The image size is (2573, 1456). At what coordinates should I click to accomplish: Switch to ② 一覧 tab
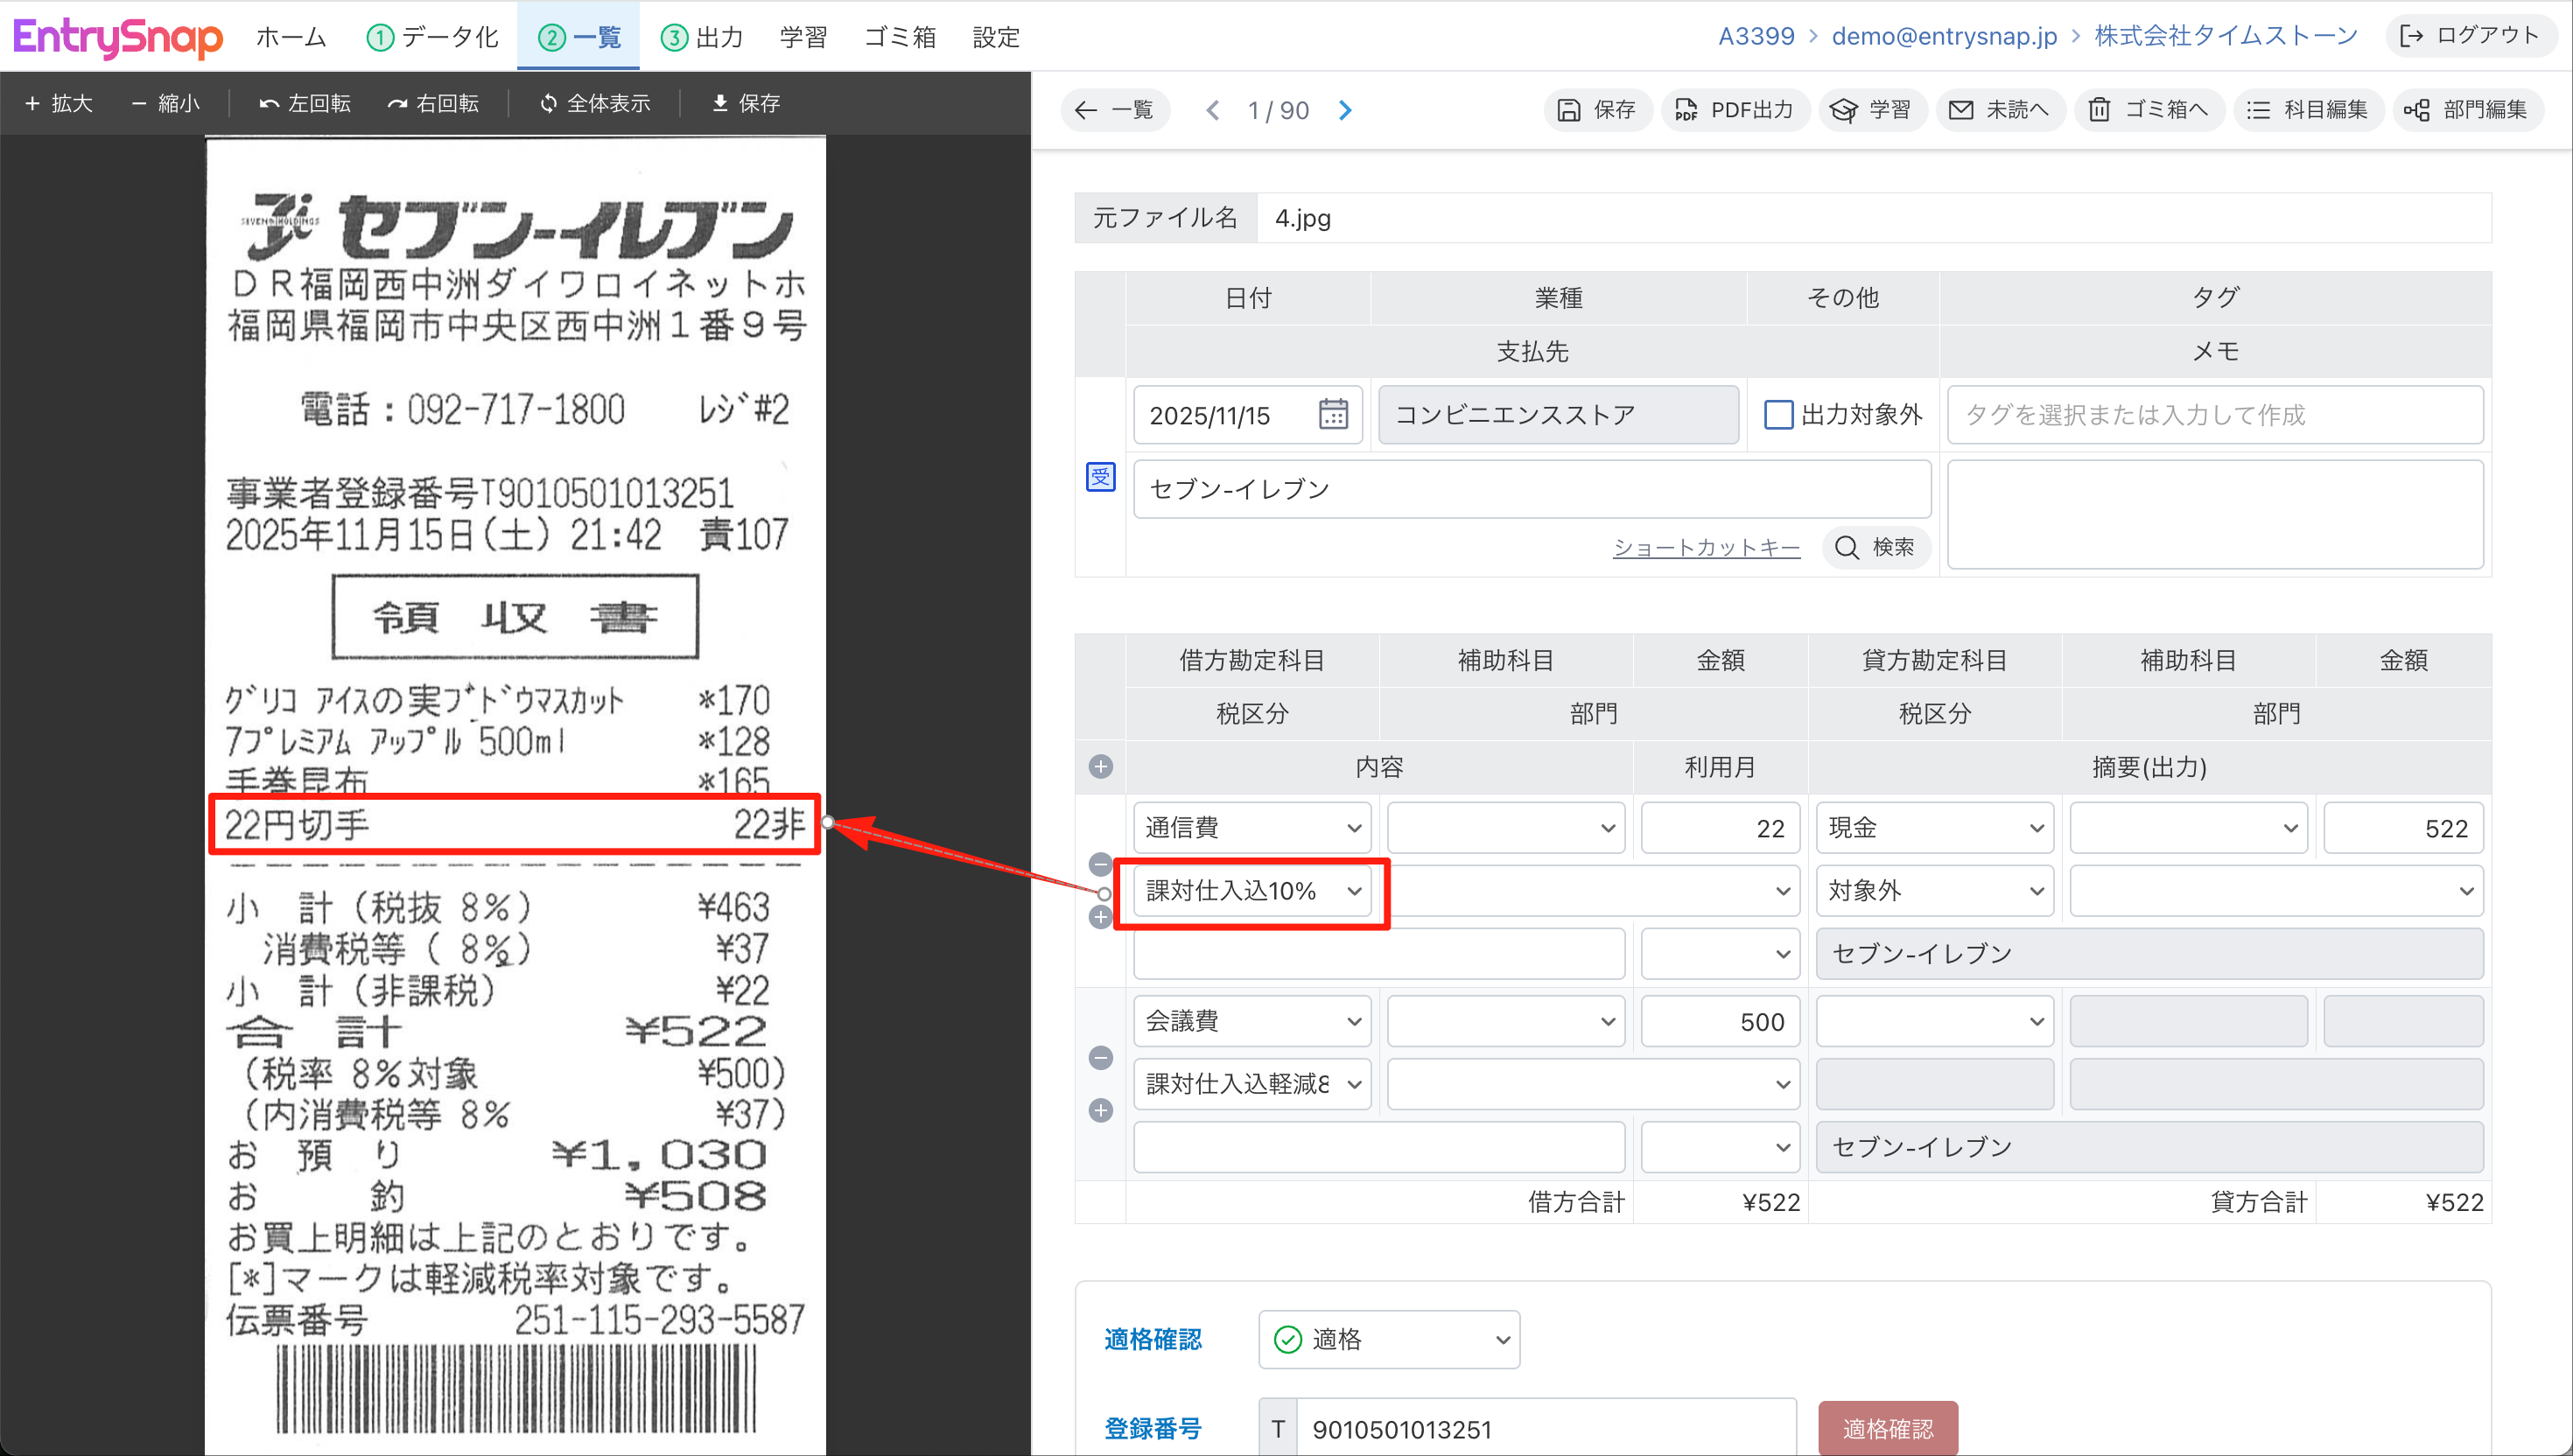point(579,37)
